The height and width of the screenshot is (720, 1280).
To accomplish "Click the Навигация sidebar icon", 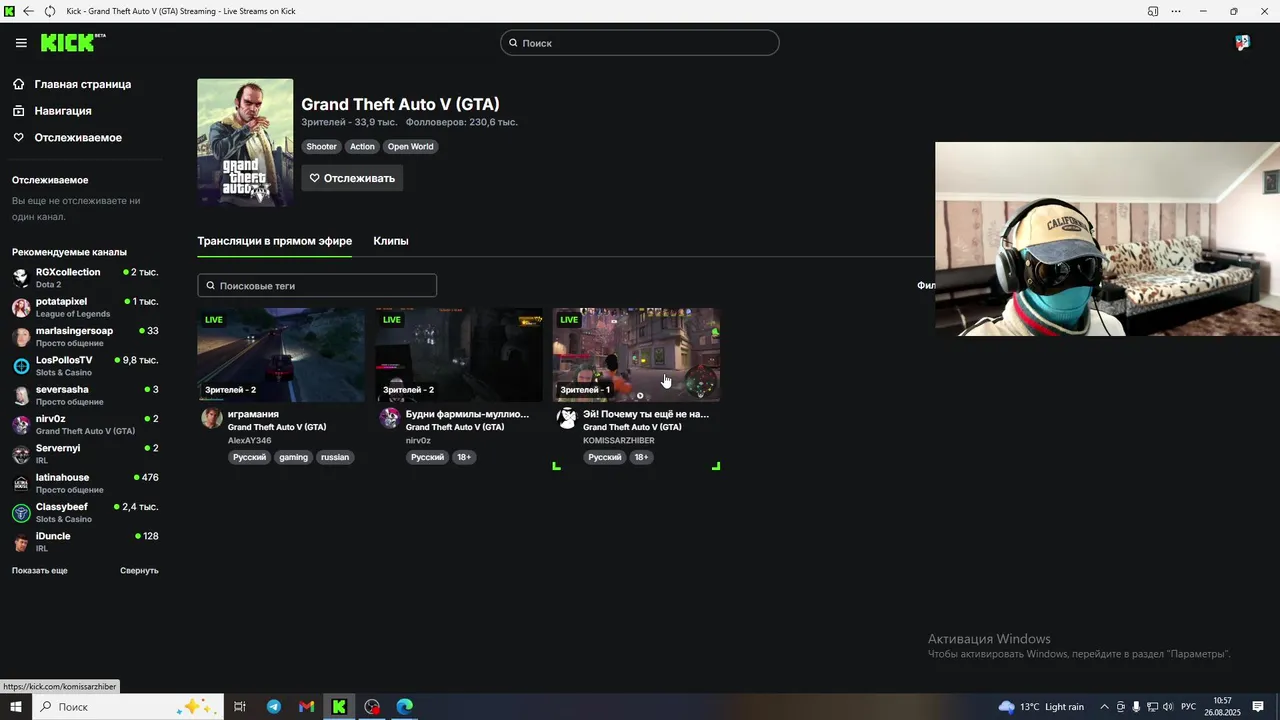I will (19, 111).
